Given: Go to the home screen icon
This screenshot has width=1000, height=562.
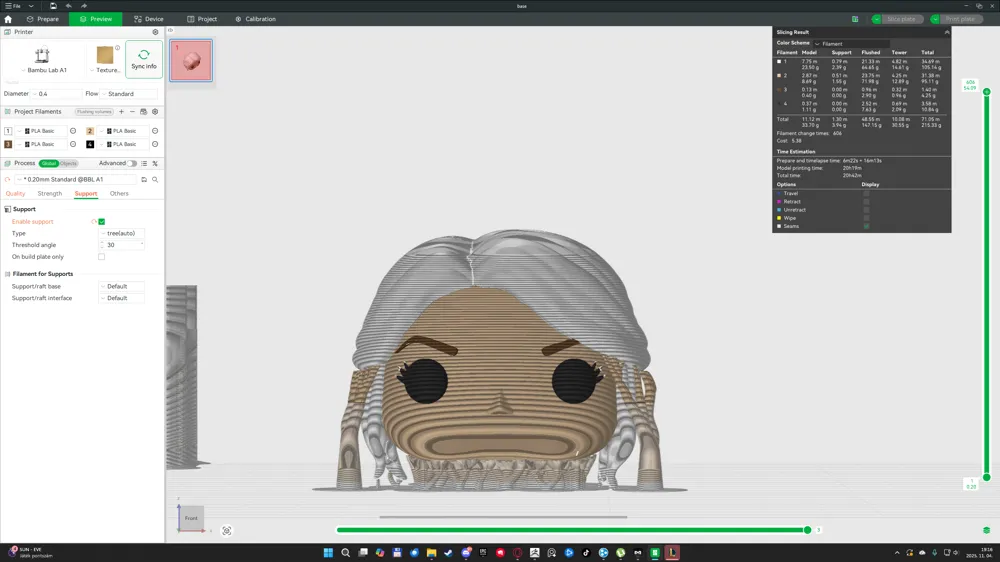Looking at the screenshot, I should click(x=8, y=19).
